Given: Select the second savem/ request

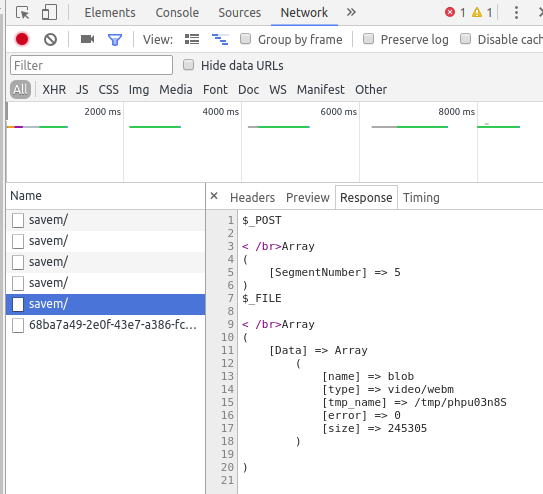Looking at the screenshot, I should coord(106,241).
